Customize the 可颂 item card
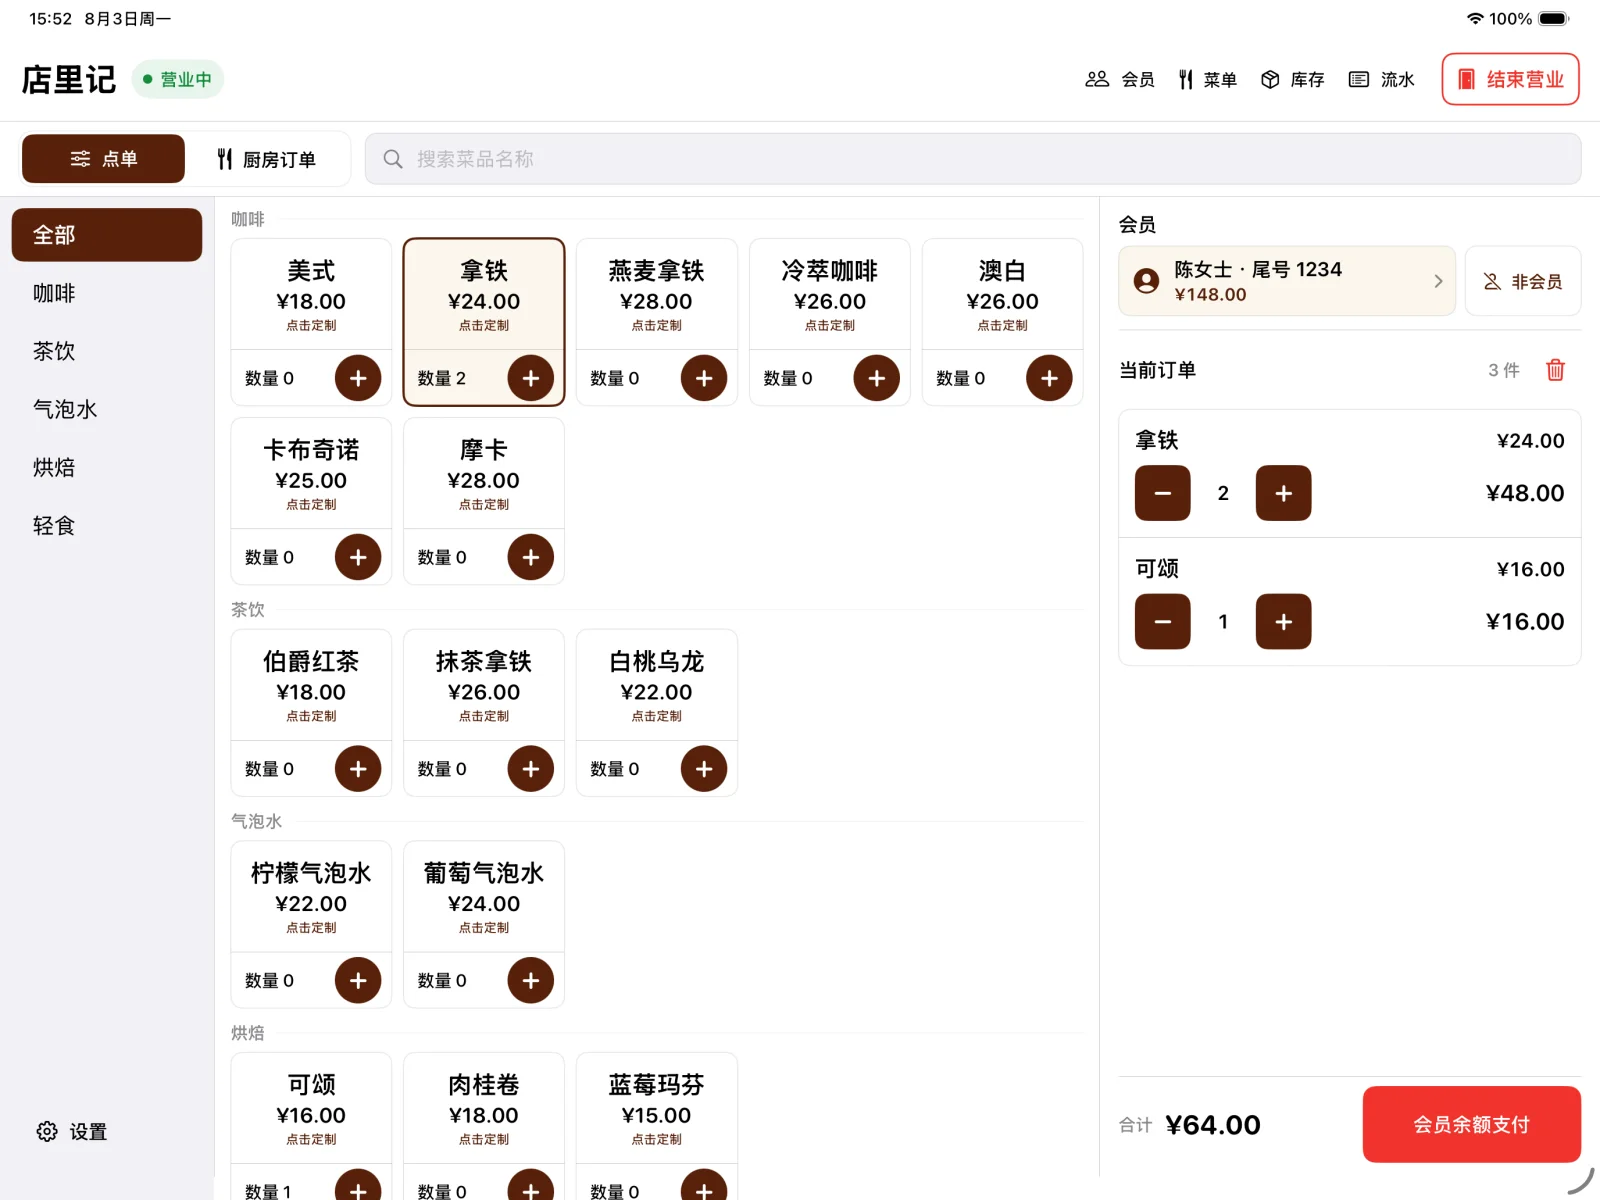1600x1200 pixels. coord(311,1109)
